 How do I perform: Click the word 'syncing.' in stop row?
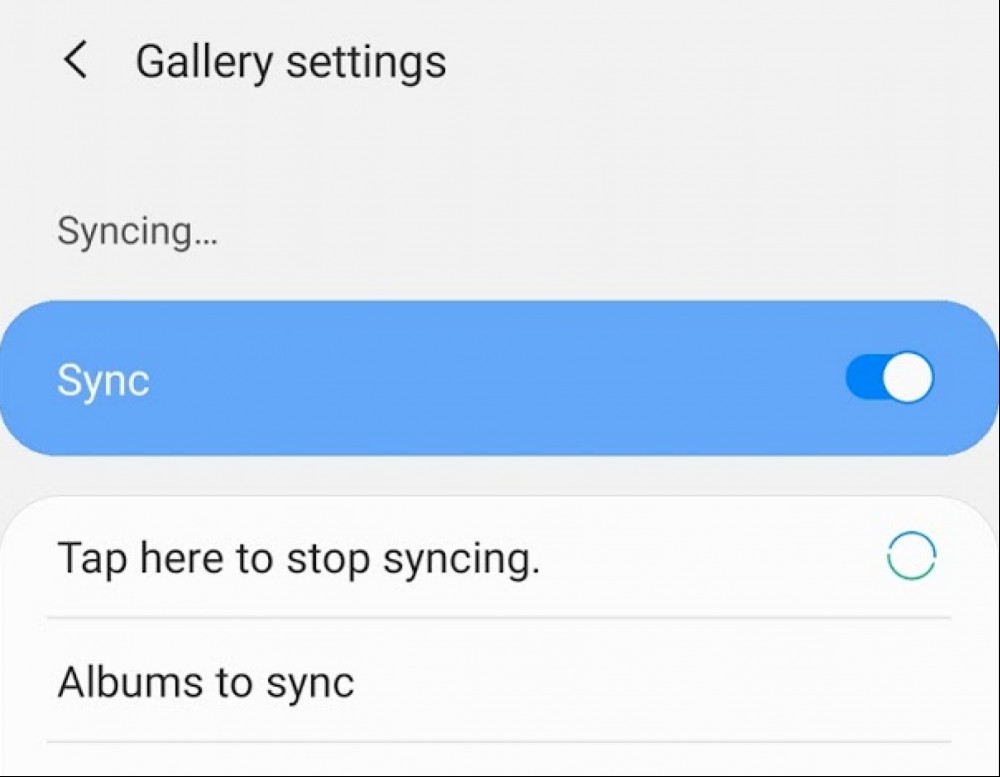[461, 559]
